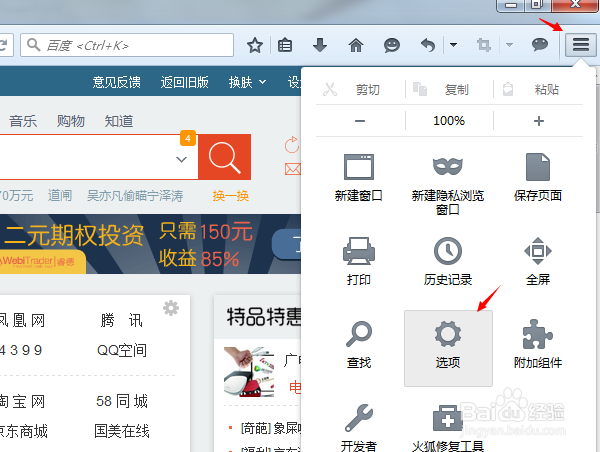The width and height of the screenshot is (600, 452).
Task: Click the orange mail envelope icon
Action: [292, 169]
